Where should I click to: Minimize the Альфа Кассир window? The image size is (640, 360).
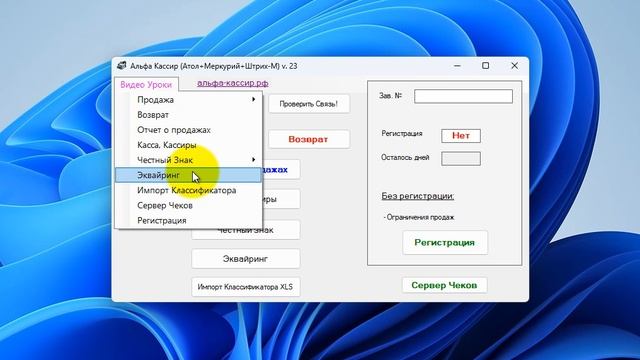click(x=457, y=66)
